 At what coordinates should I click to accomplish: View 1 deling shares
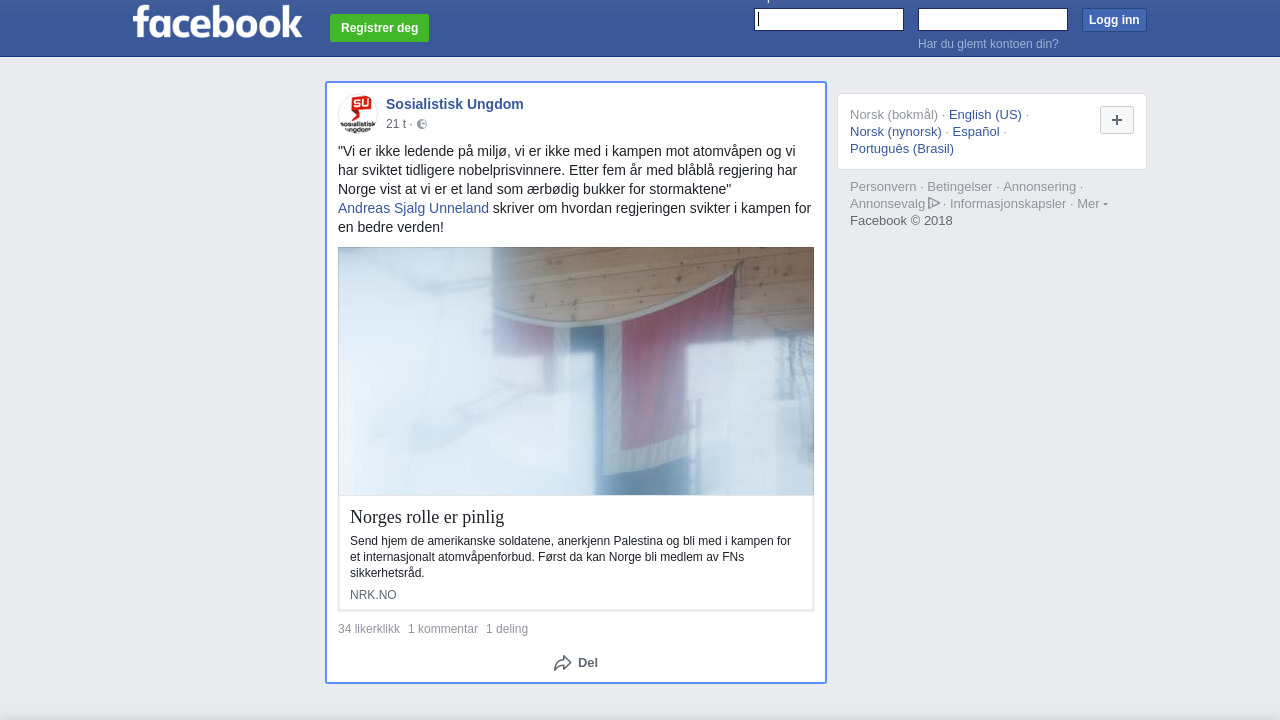507,629
